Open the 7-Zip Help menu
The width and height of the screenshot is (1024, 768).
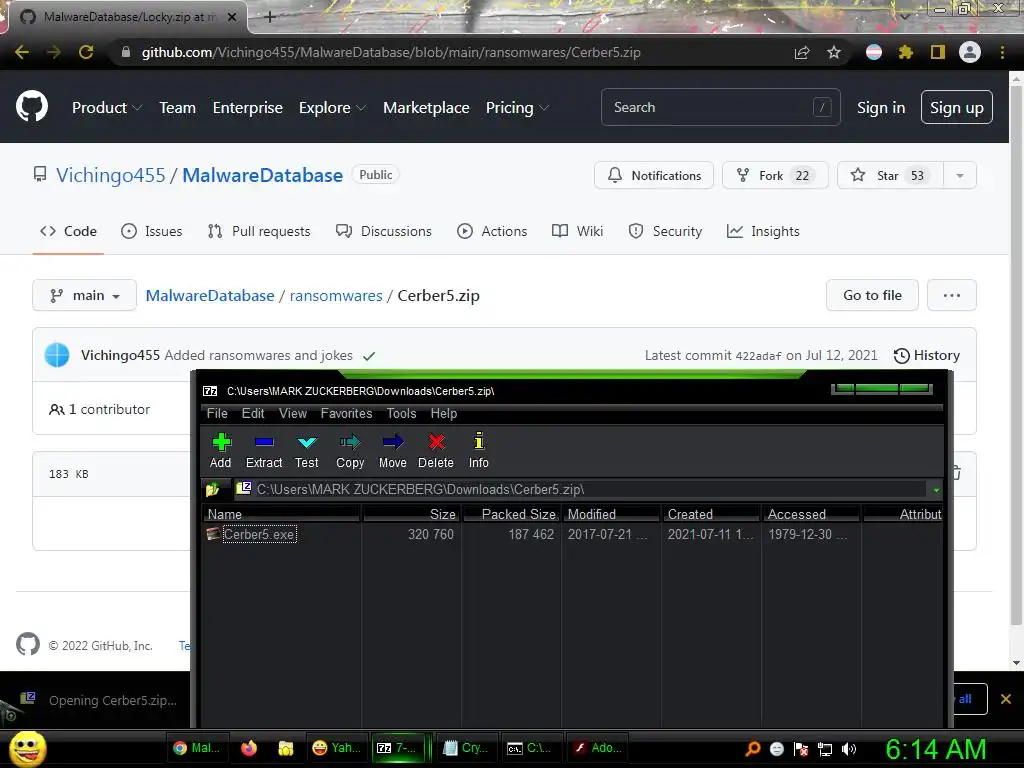coord(443,413)
